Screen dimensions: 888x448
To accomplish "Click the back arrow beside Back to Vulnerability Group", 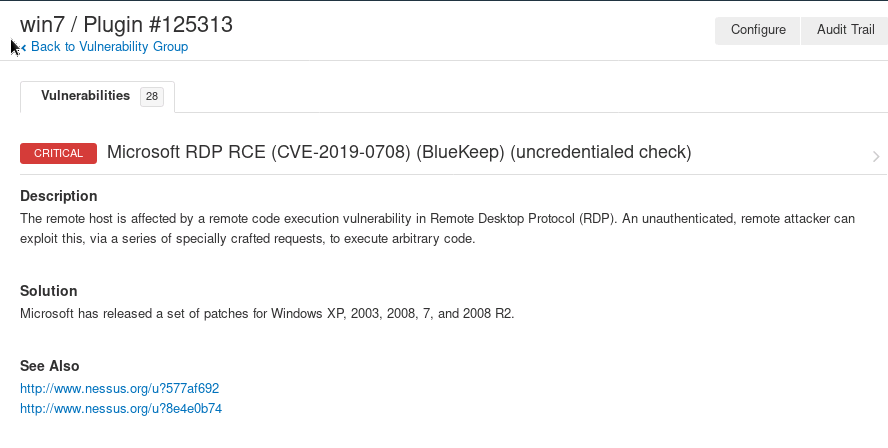I will coord(24,47).
